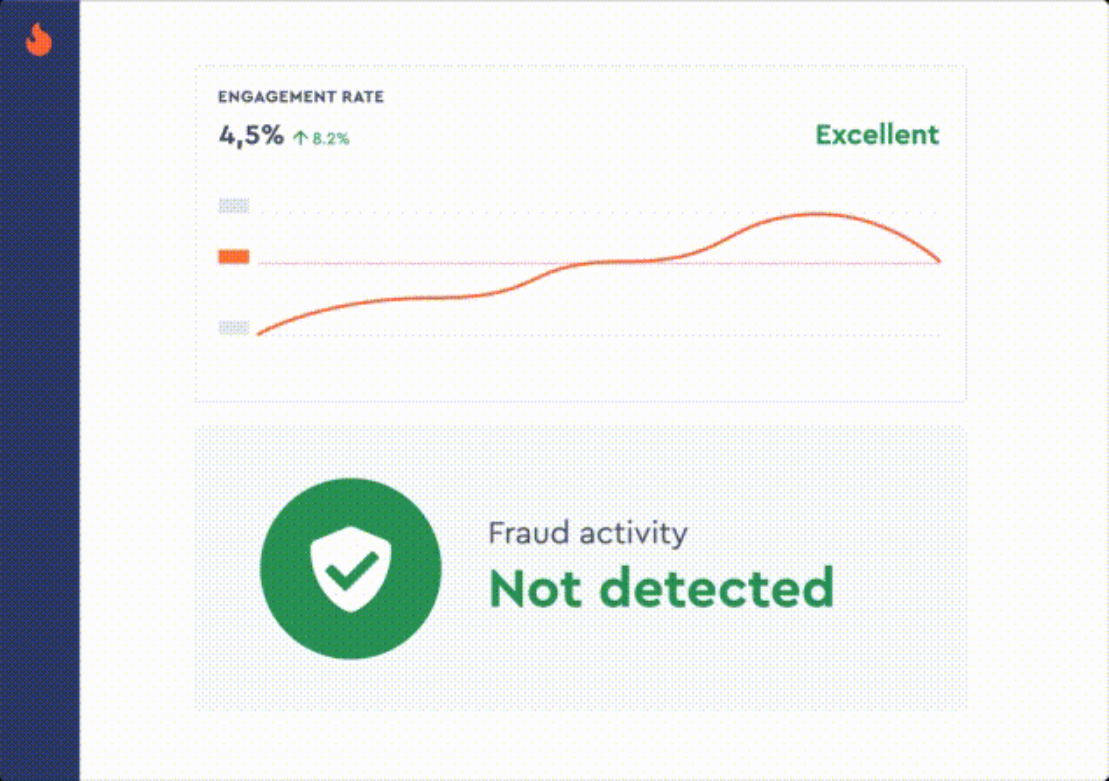
Task: Click the starting point of the orange curve
Action: [258, 334]
